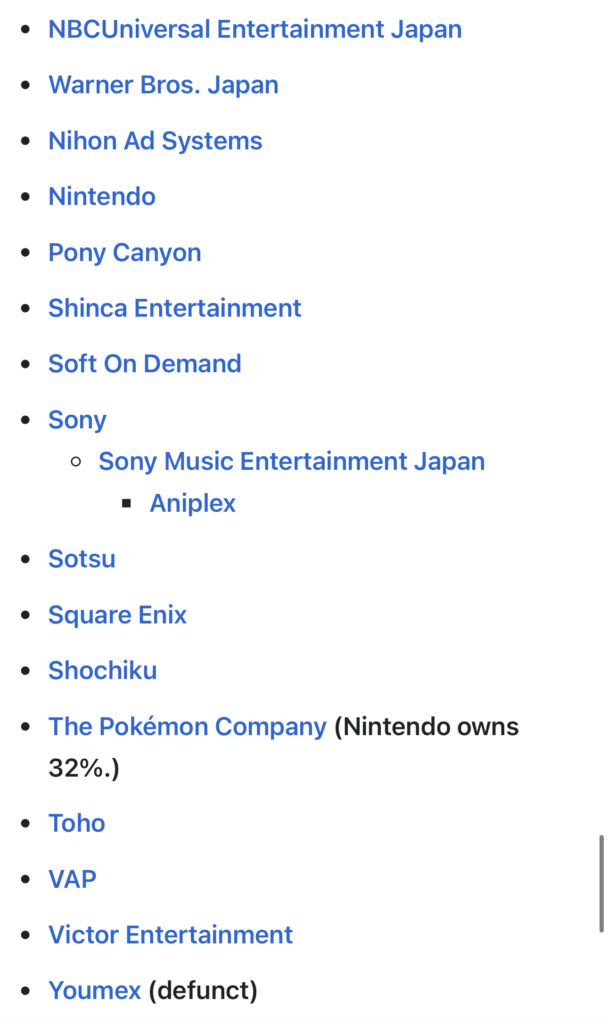Click the Sony link
Screen dimensions: 608x1024
[x=77, y=420]
